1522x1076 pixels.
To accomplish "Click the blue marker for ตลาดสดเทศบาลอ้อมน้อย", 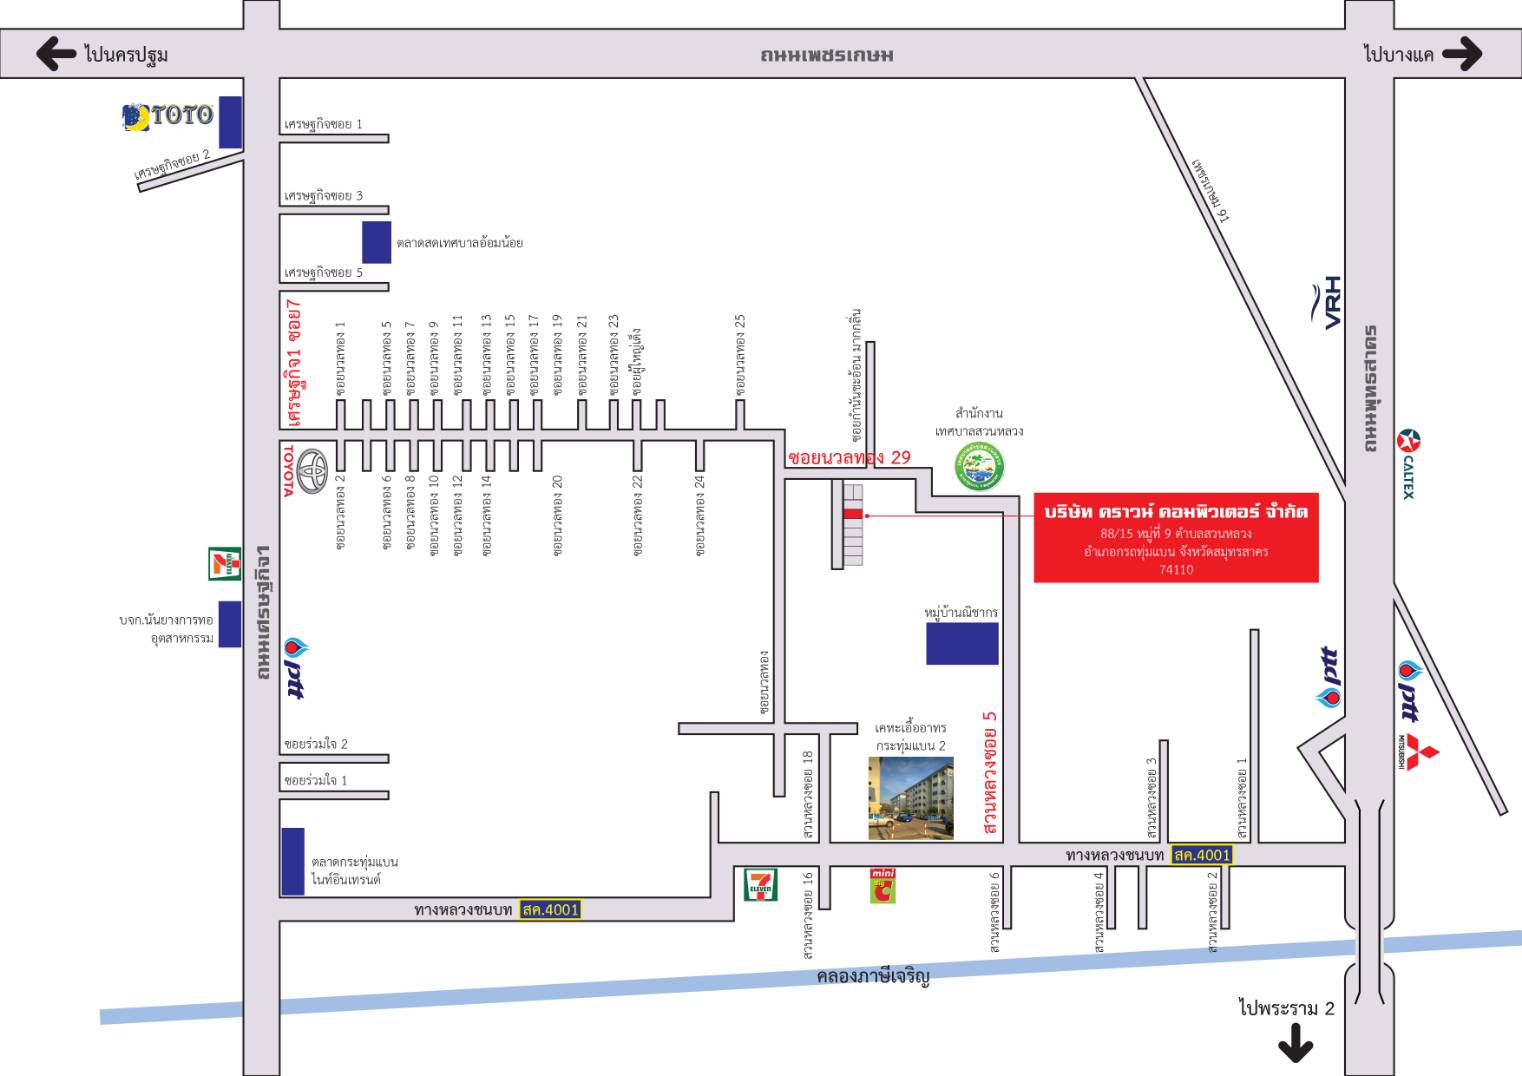I will click(376, 243).
